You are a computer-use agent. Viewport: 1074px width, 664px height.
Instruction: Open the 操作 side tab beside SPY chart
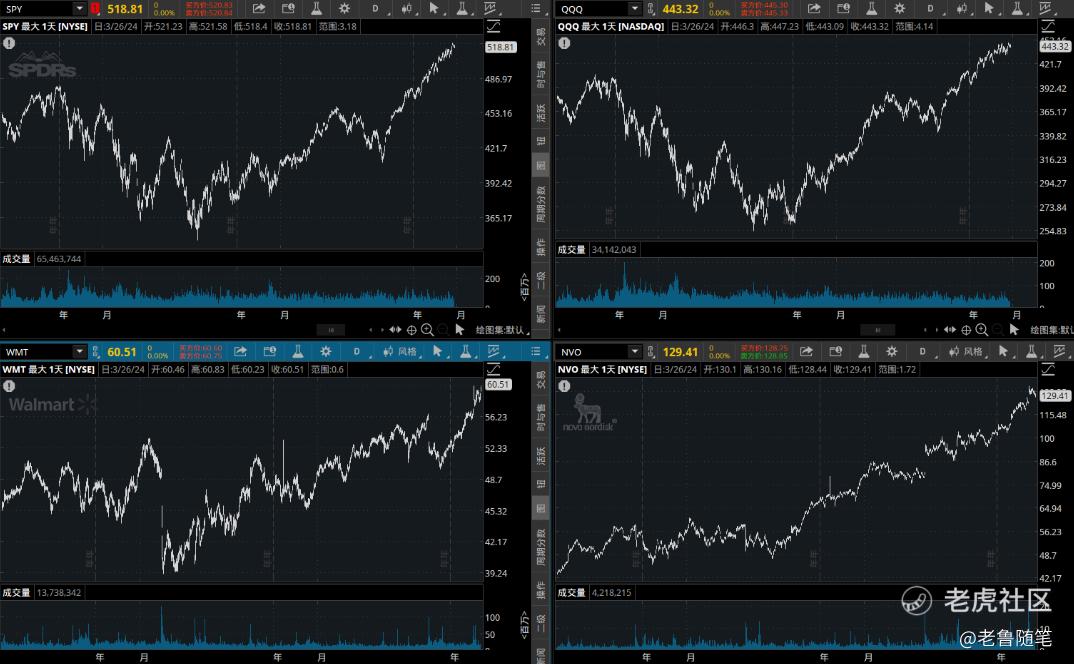coord(540,247)
